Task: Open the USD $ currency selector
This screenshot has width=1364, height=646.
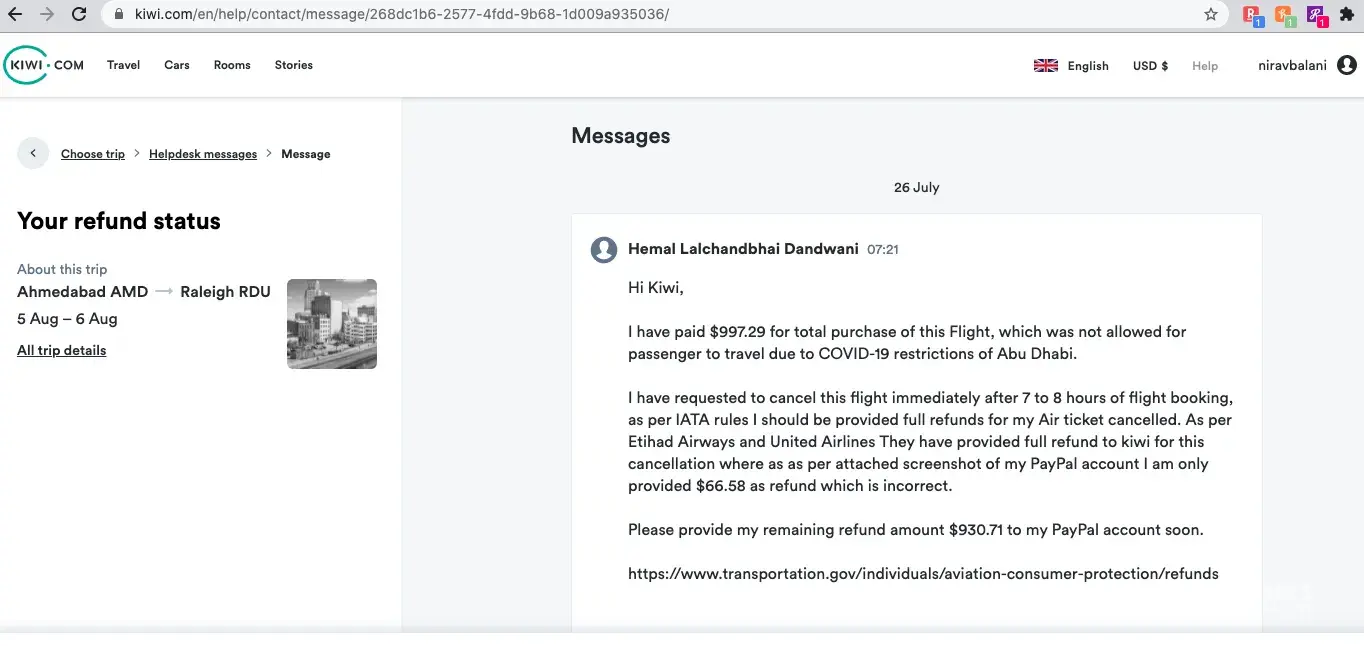Action: (x=1150, y=66)
